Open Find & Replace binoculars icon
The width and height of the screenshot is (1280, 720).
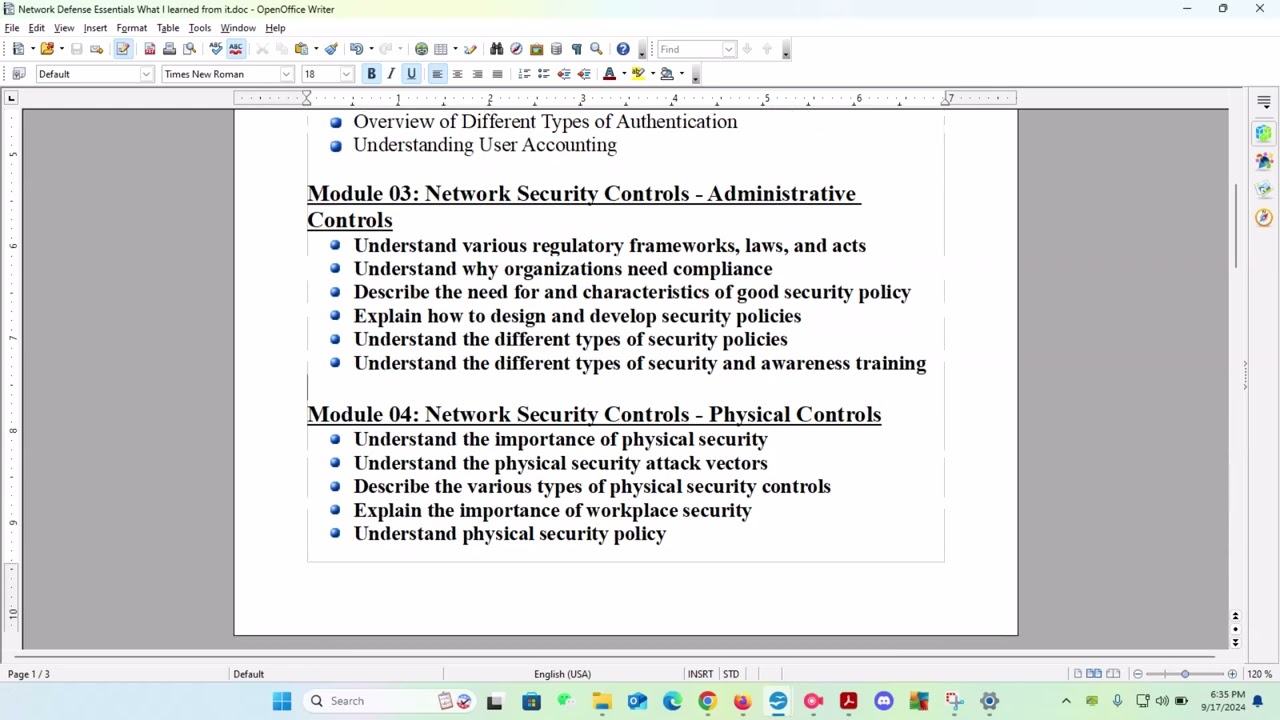[x=497, y=49]
